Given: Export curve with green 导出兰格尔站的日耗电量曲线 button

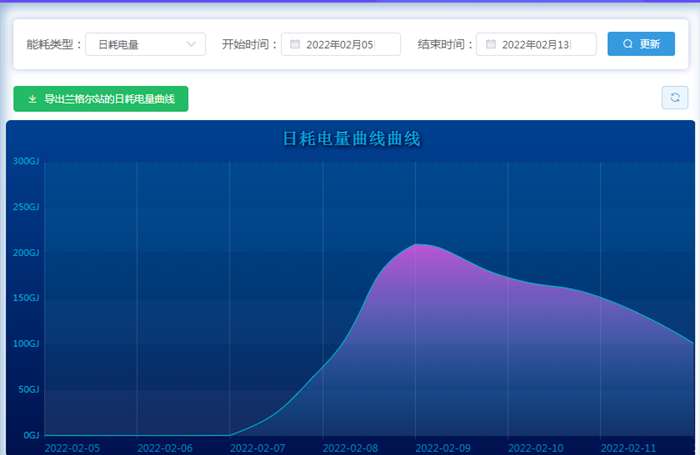Looking at the screenshot, I should point(101,99).
